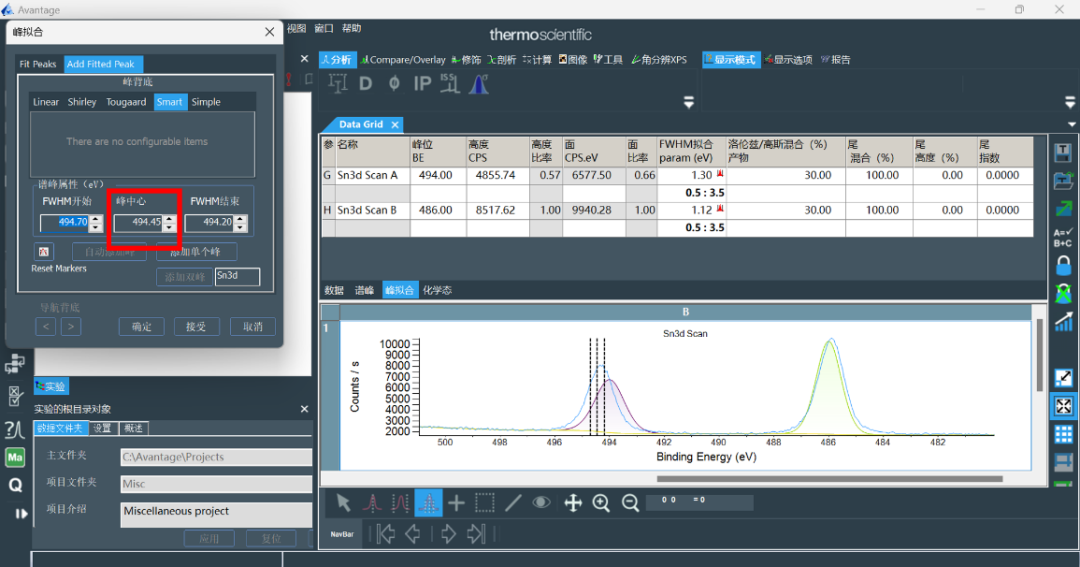Click the zoom in magnifier icon

601,503
